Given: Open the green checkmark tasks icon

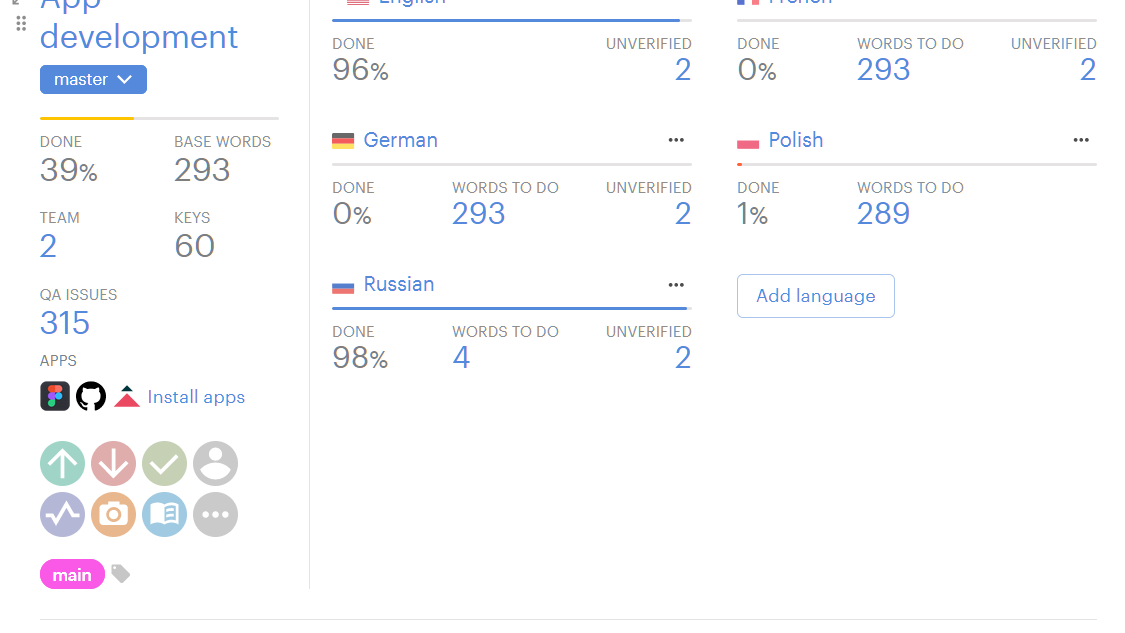Looking at the screenshot, I should click(x=164, y=464).
